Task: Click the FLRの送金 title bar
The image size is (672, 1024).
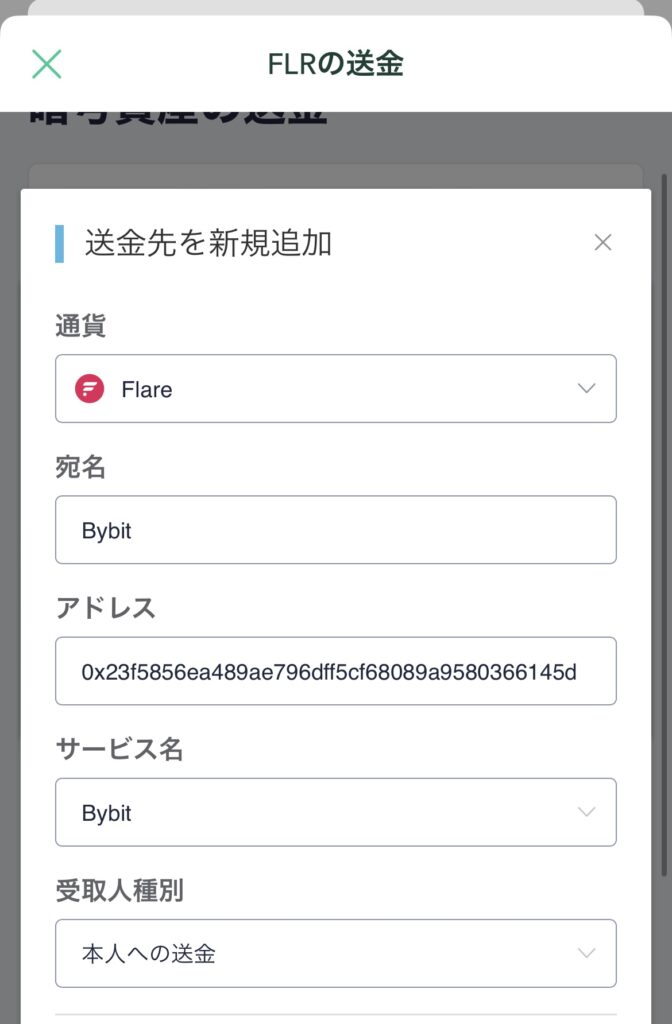Action: [336, 65]
